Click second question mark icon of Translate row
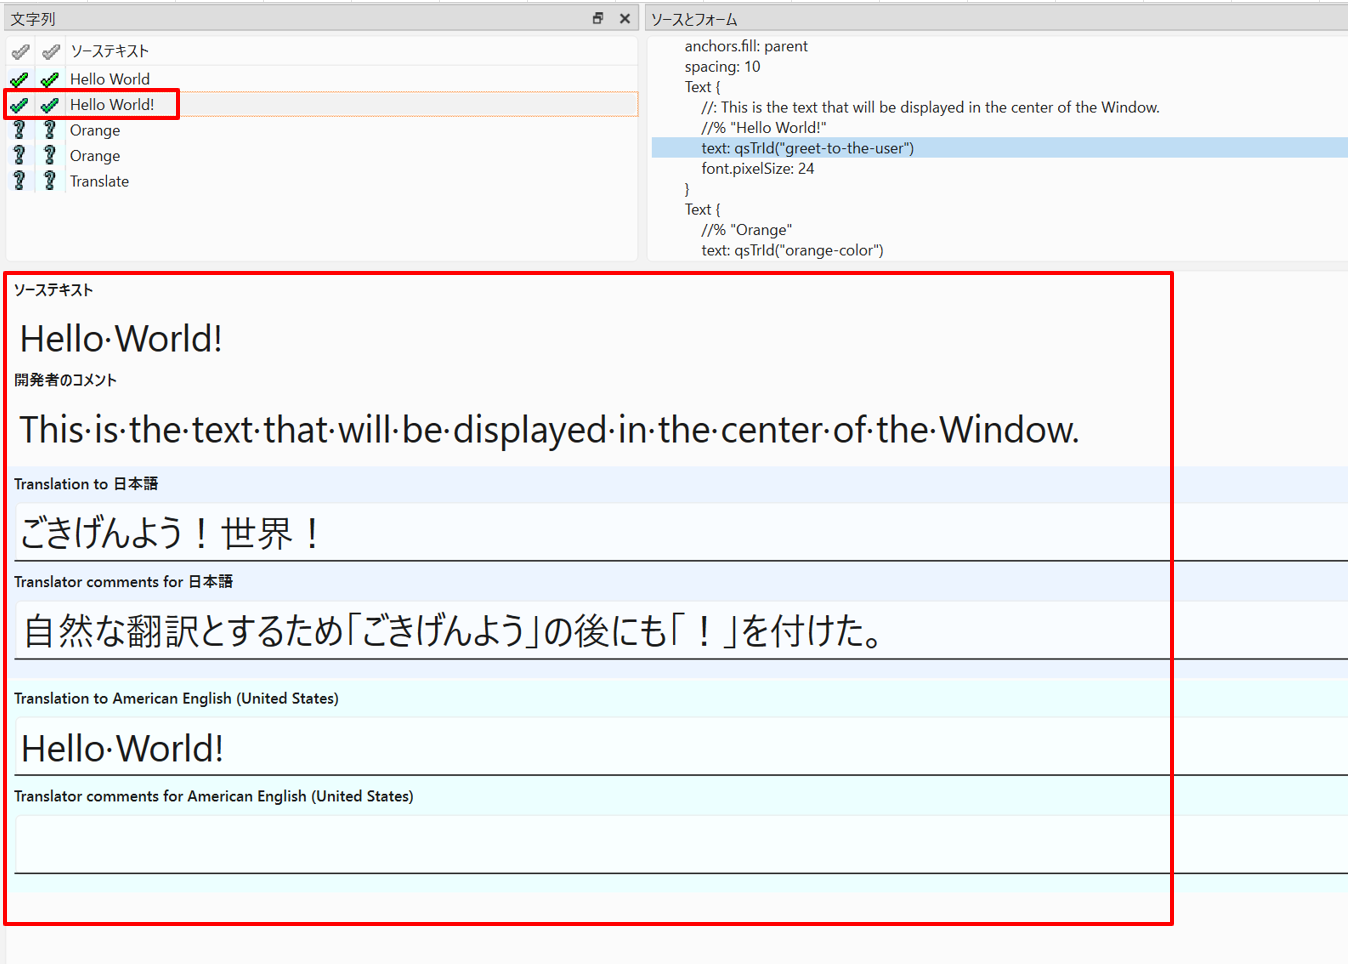Viewport: 1348px width, 964px height. (50, 181)
